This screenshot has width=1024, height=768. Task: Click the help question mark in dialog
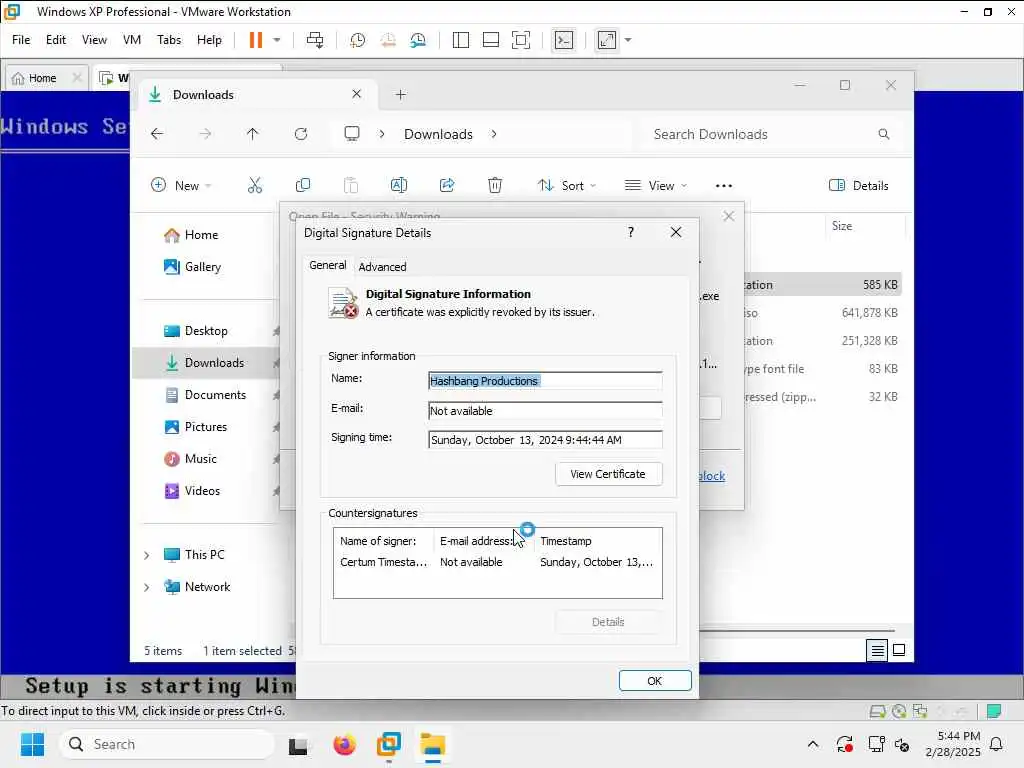click(631, 232)
